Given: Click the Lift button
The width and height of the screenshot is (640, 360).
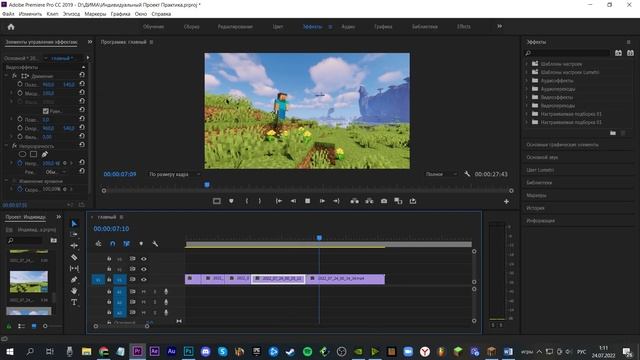Looking at the screenshot, I should pos(355,201).
